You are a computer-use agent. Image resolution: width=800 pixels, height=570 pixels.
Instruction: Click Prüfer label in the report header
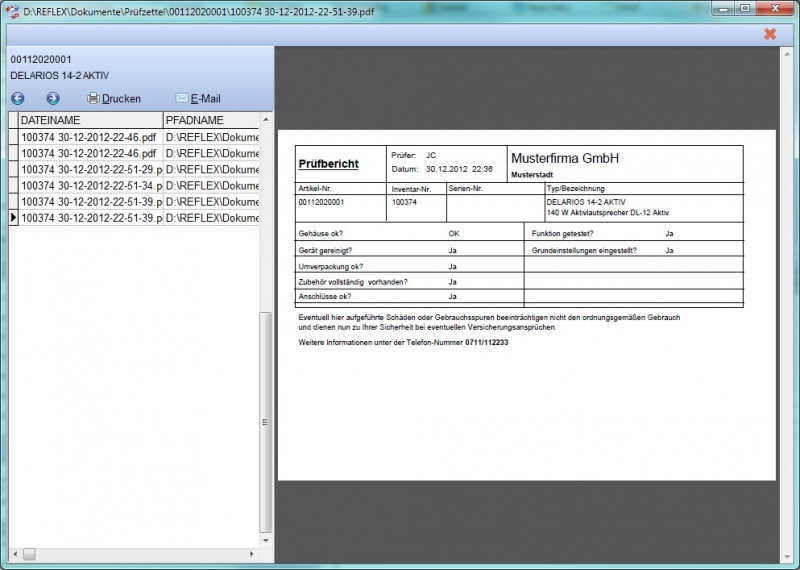[x=404, y=155]
